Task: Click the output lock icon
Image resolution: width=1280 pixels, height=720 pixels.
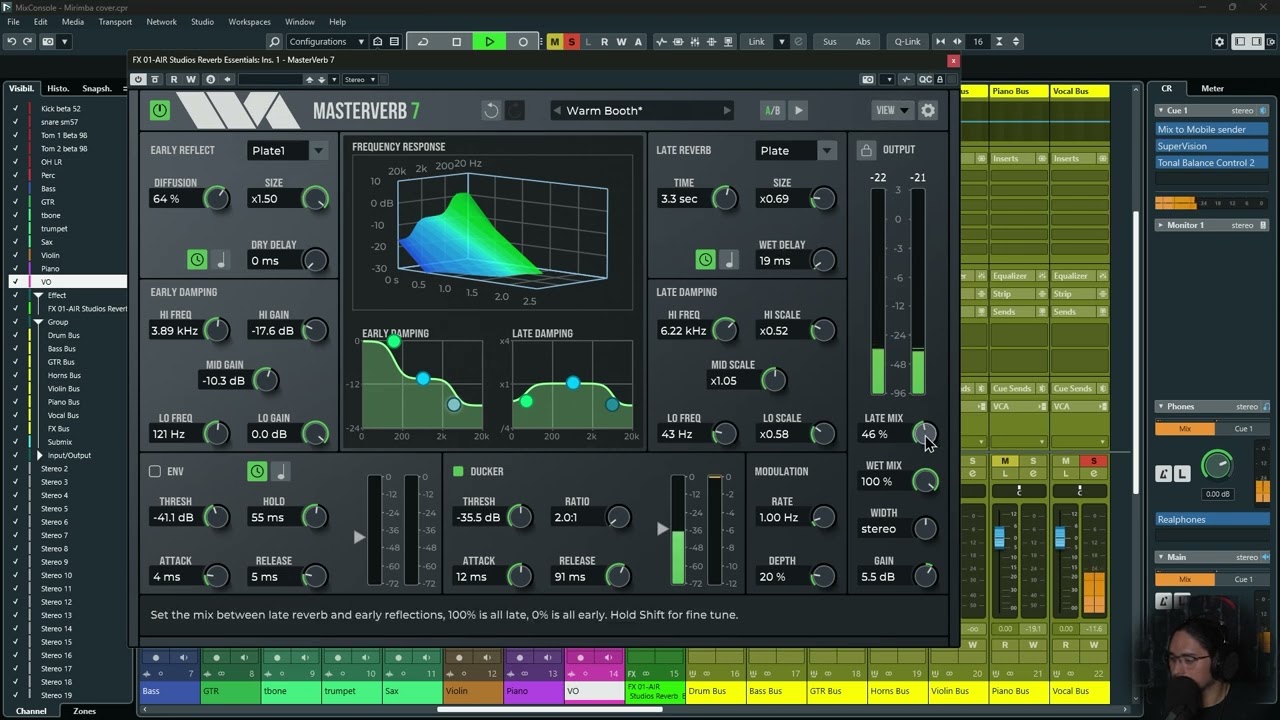Action: coord(866,150)
